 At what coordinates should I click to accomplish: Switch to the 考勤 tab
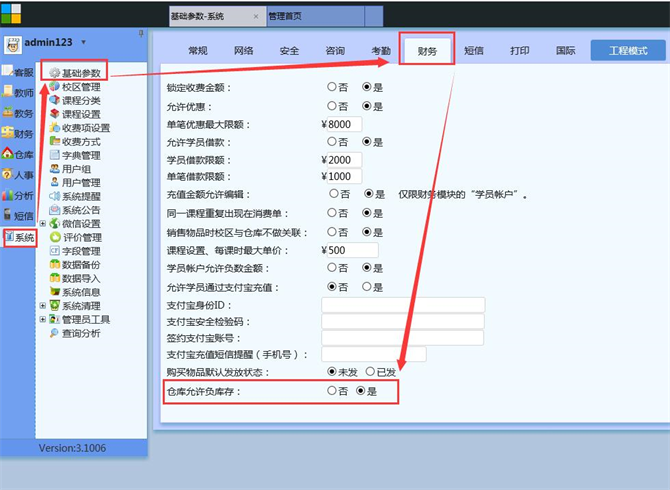(381, 51)
